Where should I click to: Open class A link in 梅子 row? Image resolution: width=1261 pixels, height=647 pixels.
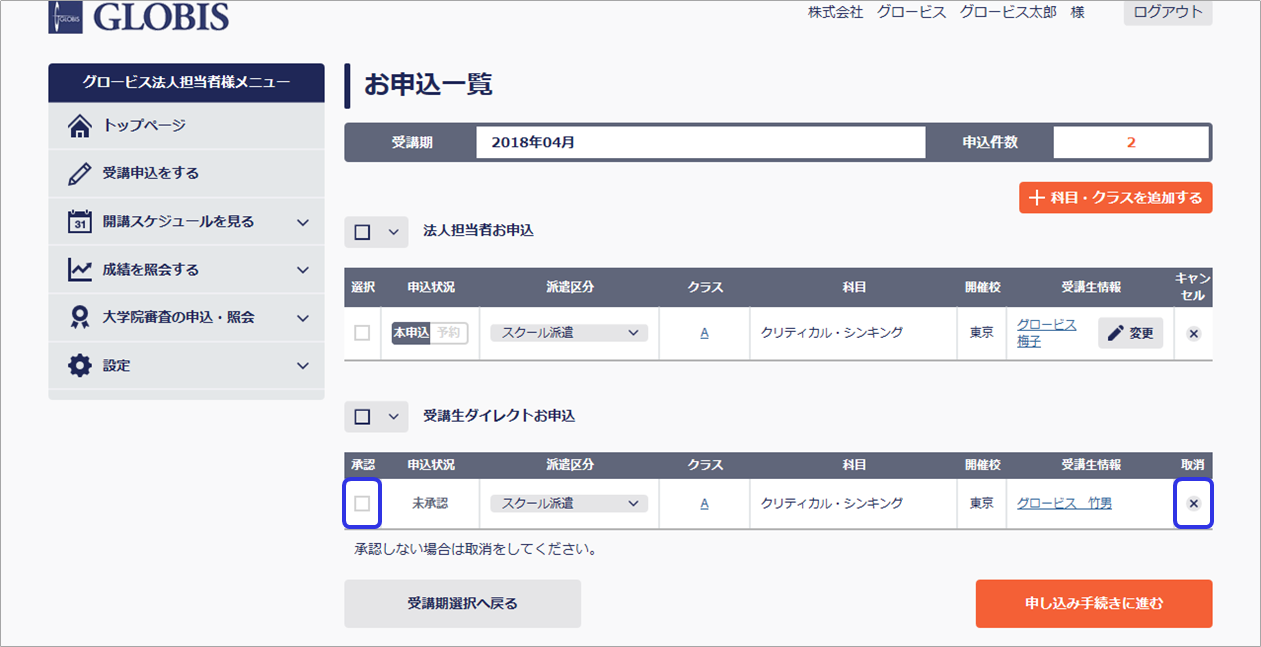(705, 334)
